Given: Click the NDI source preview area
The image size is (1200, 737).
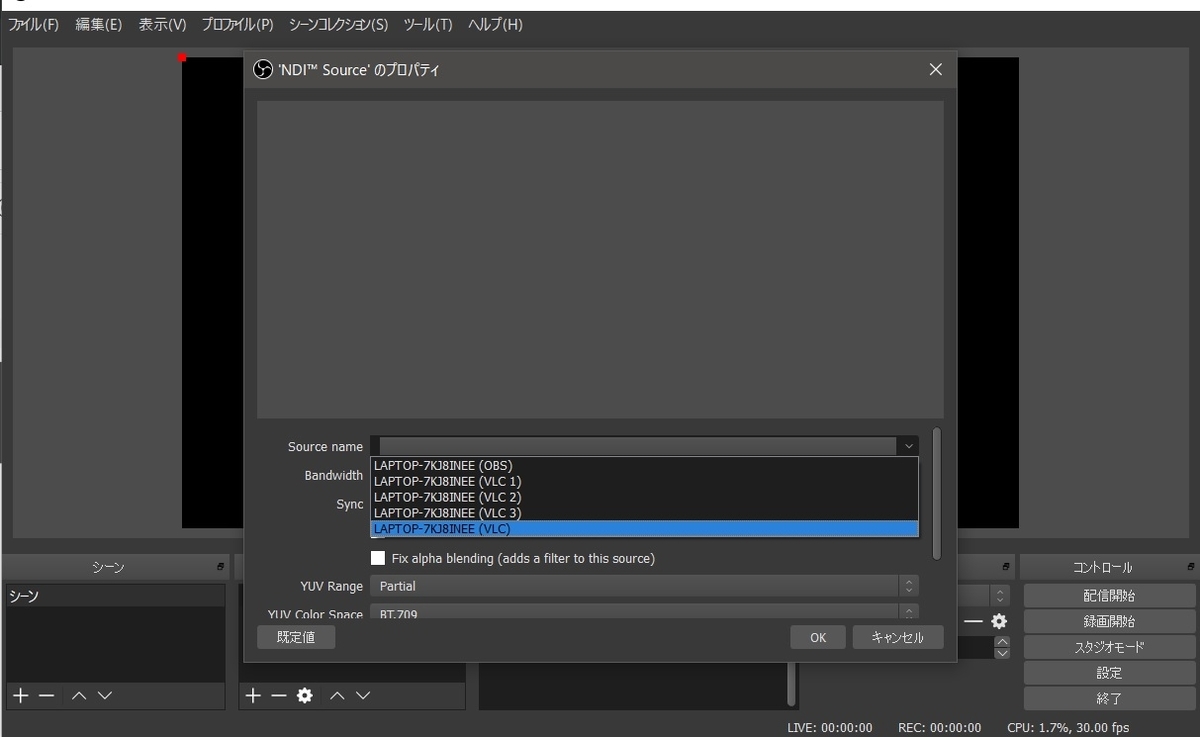Looking at the screenshot, I should (600, 259).
